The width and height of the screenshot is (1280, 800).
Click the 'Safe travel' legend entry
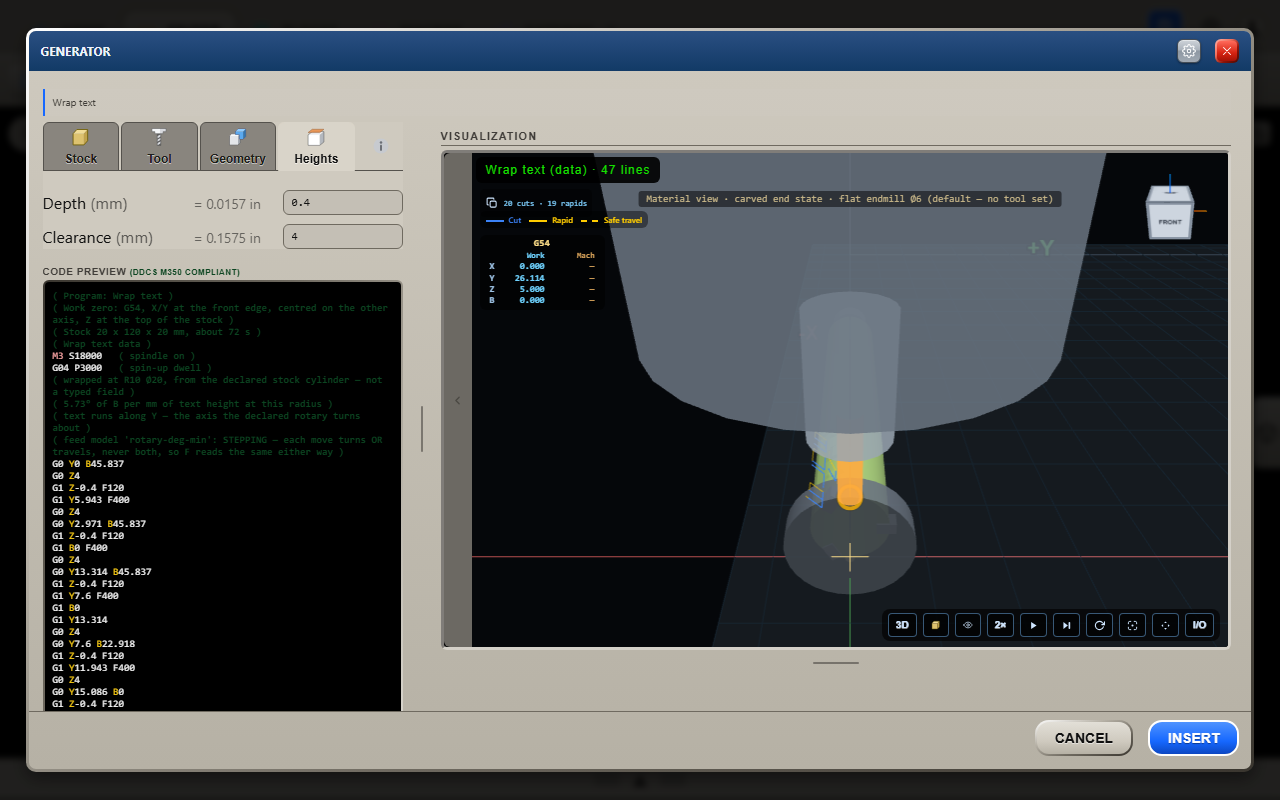pos(613,220)
